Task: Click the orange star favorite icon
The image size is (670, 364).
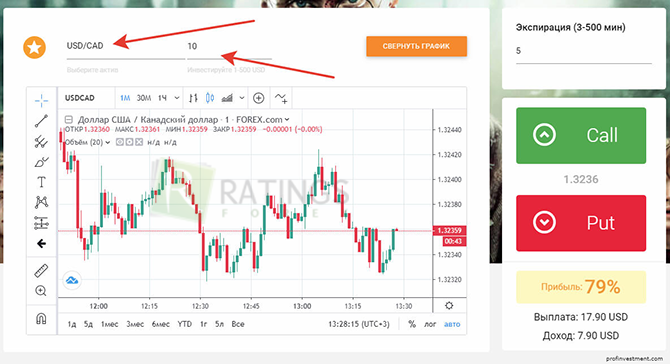Action: tap(34, 47)
